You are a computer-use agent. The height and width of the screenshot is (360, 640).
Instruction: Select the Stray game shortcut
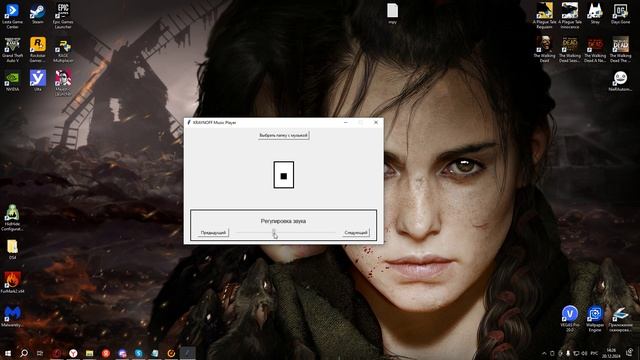pos(595,13)
